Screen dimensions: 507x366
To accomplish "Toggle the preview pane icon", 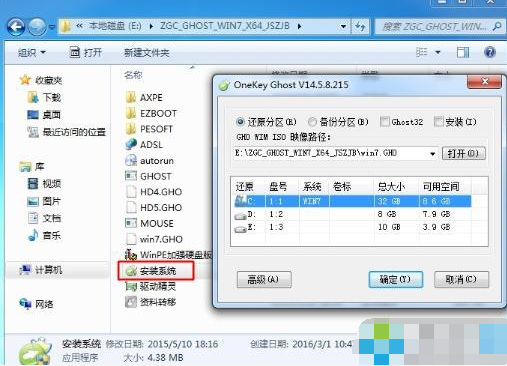I will point(463,52).
